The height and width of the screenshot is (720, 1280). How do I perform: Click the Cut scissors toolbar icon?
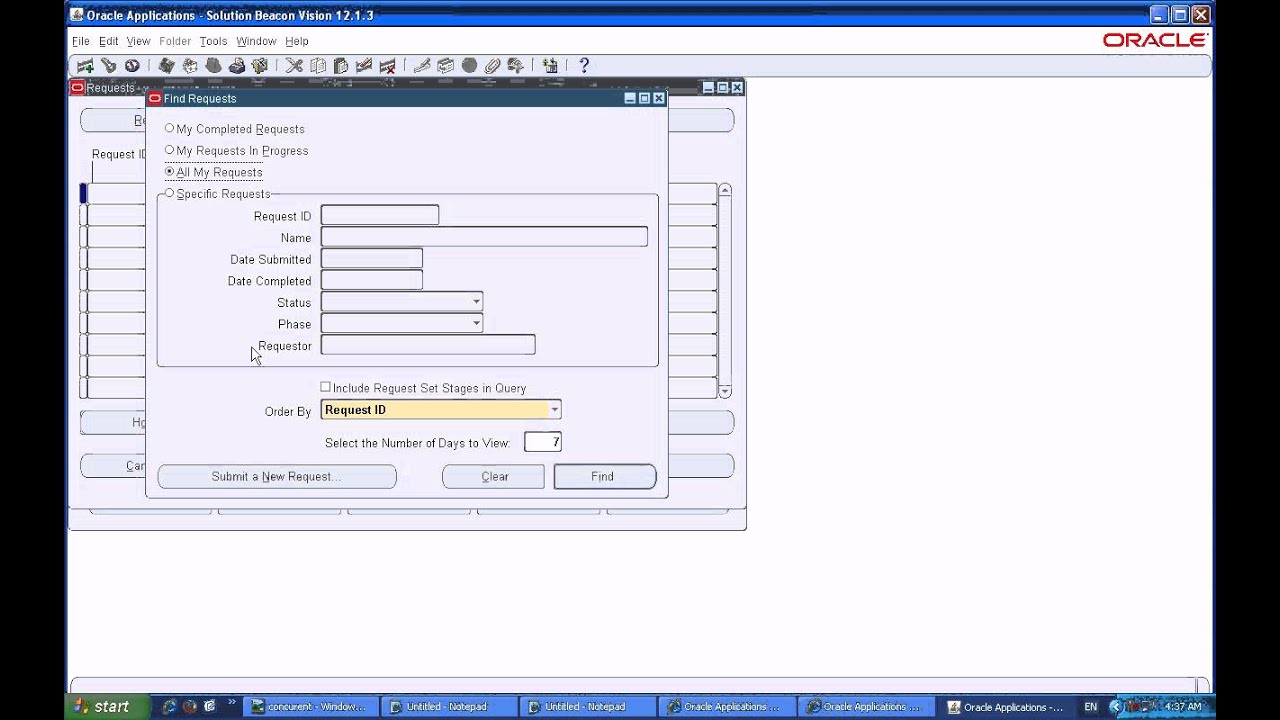[x=294, y=66]
